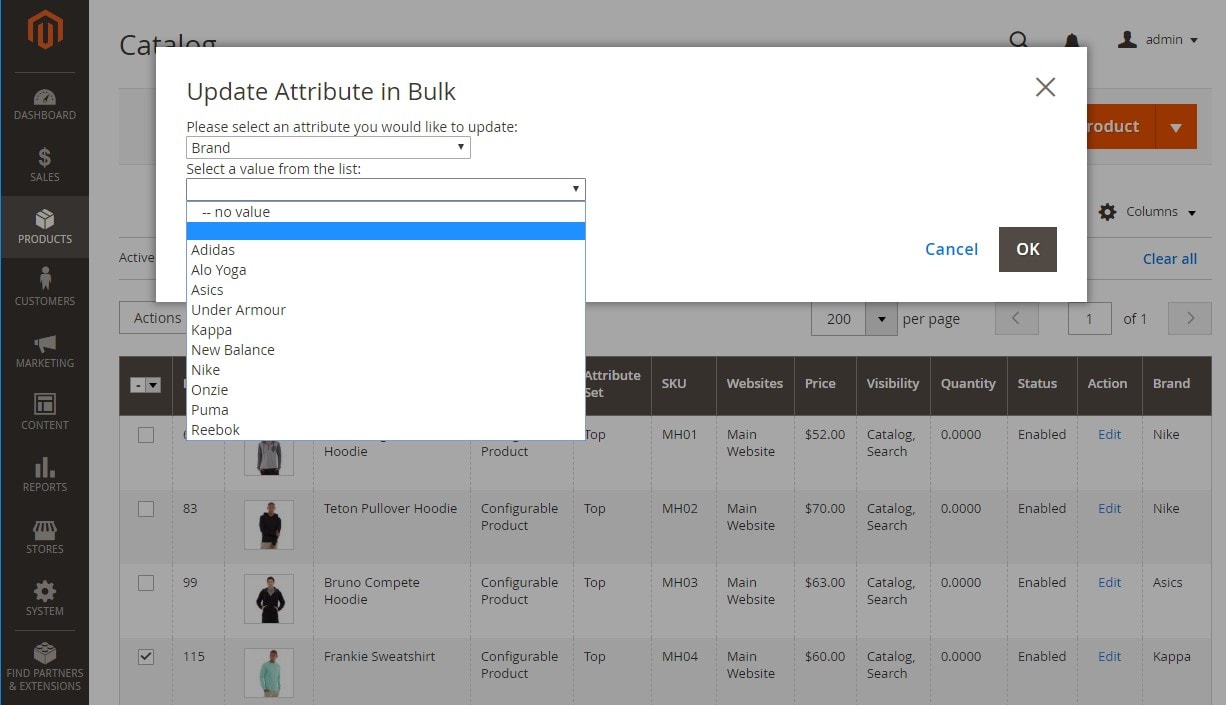Open the Content sidebar menu
Image resolution: width=1226 pixels, height=705 pixels.
[45, 413]
